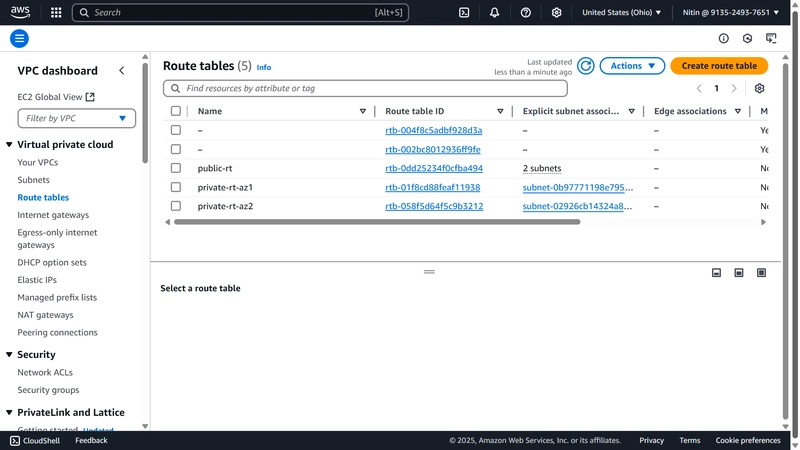Open Internet gateways in the sidebar
This screenshot has width=800, height=450.
(53, 215)
